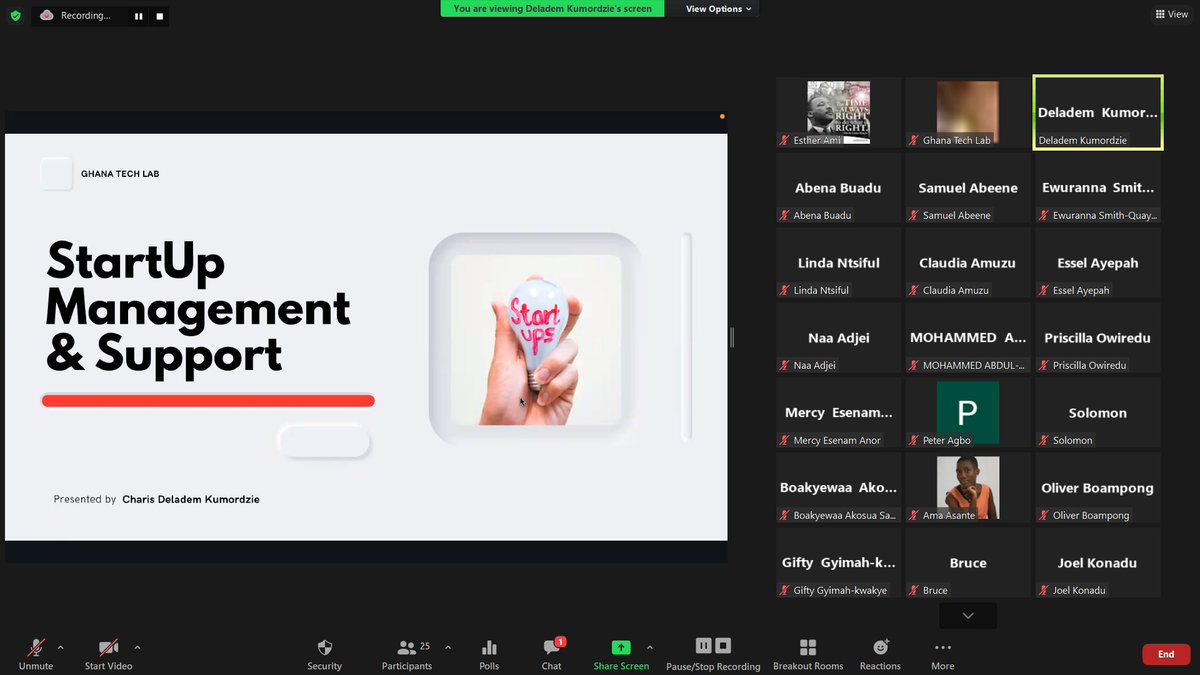Viewport: 1200px width, 675px height.
Task: Click presenter name Charis Deladem Kumordzie
Action: 191,499
